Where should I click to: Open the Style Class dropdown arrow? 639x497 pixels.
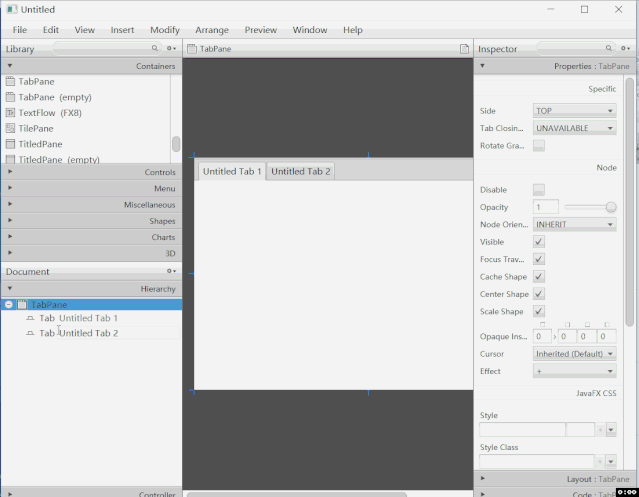click(611, 462)
